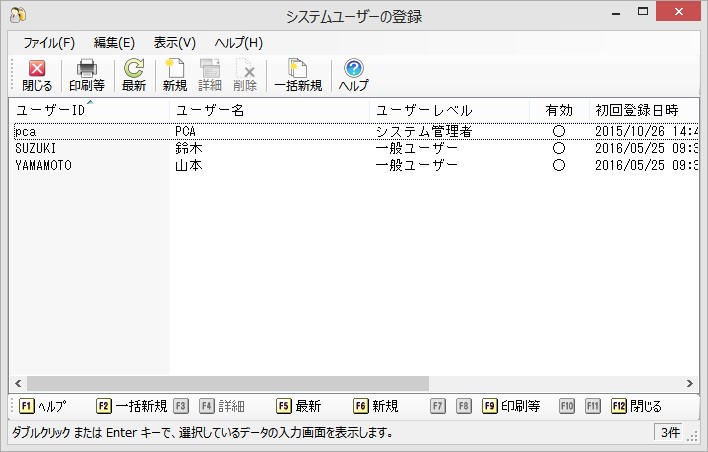Click the 一括新規 bulk-create toolbar icon
Screen dimensions: 708x452
[297, 75]
